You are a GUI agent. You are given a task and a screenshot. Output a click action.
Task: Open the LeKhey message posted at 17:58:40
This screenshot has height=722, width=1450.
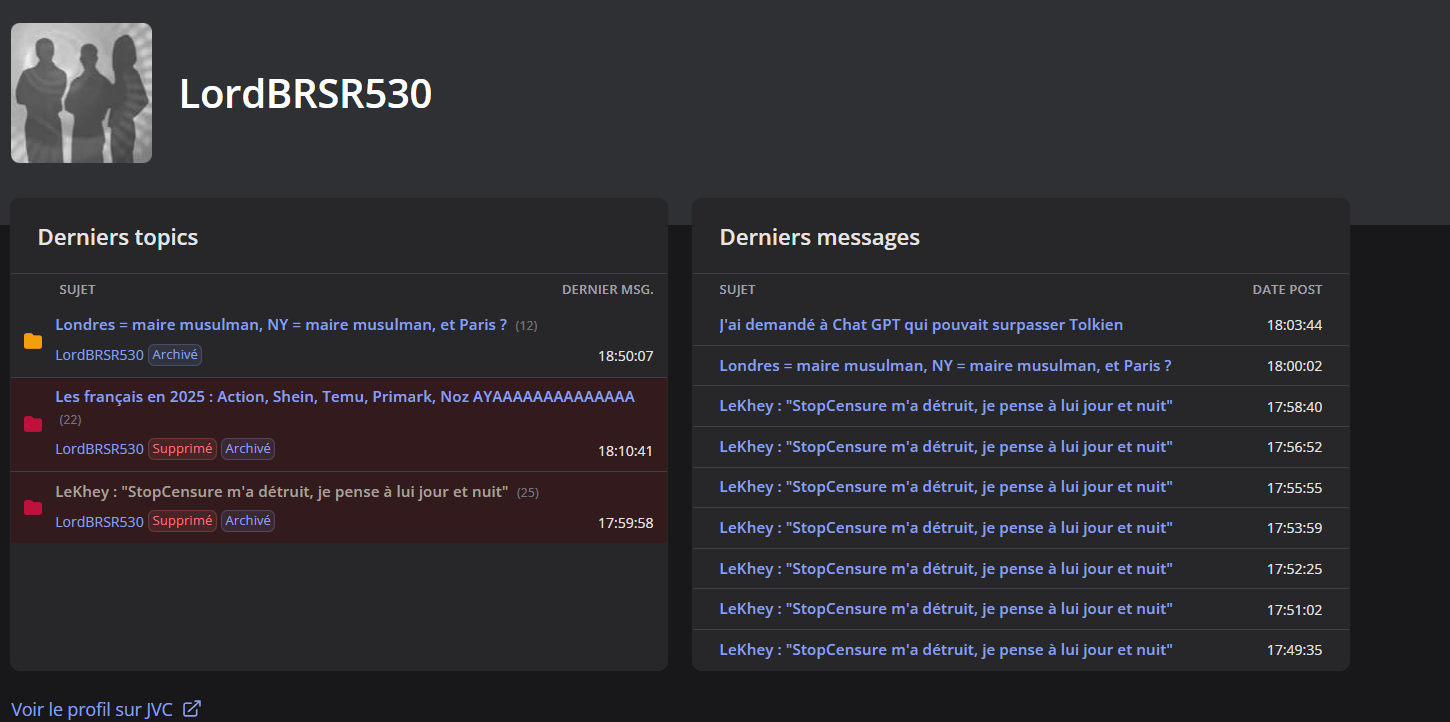coord(945,406)
